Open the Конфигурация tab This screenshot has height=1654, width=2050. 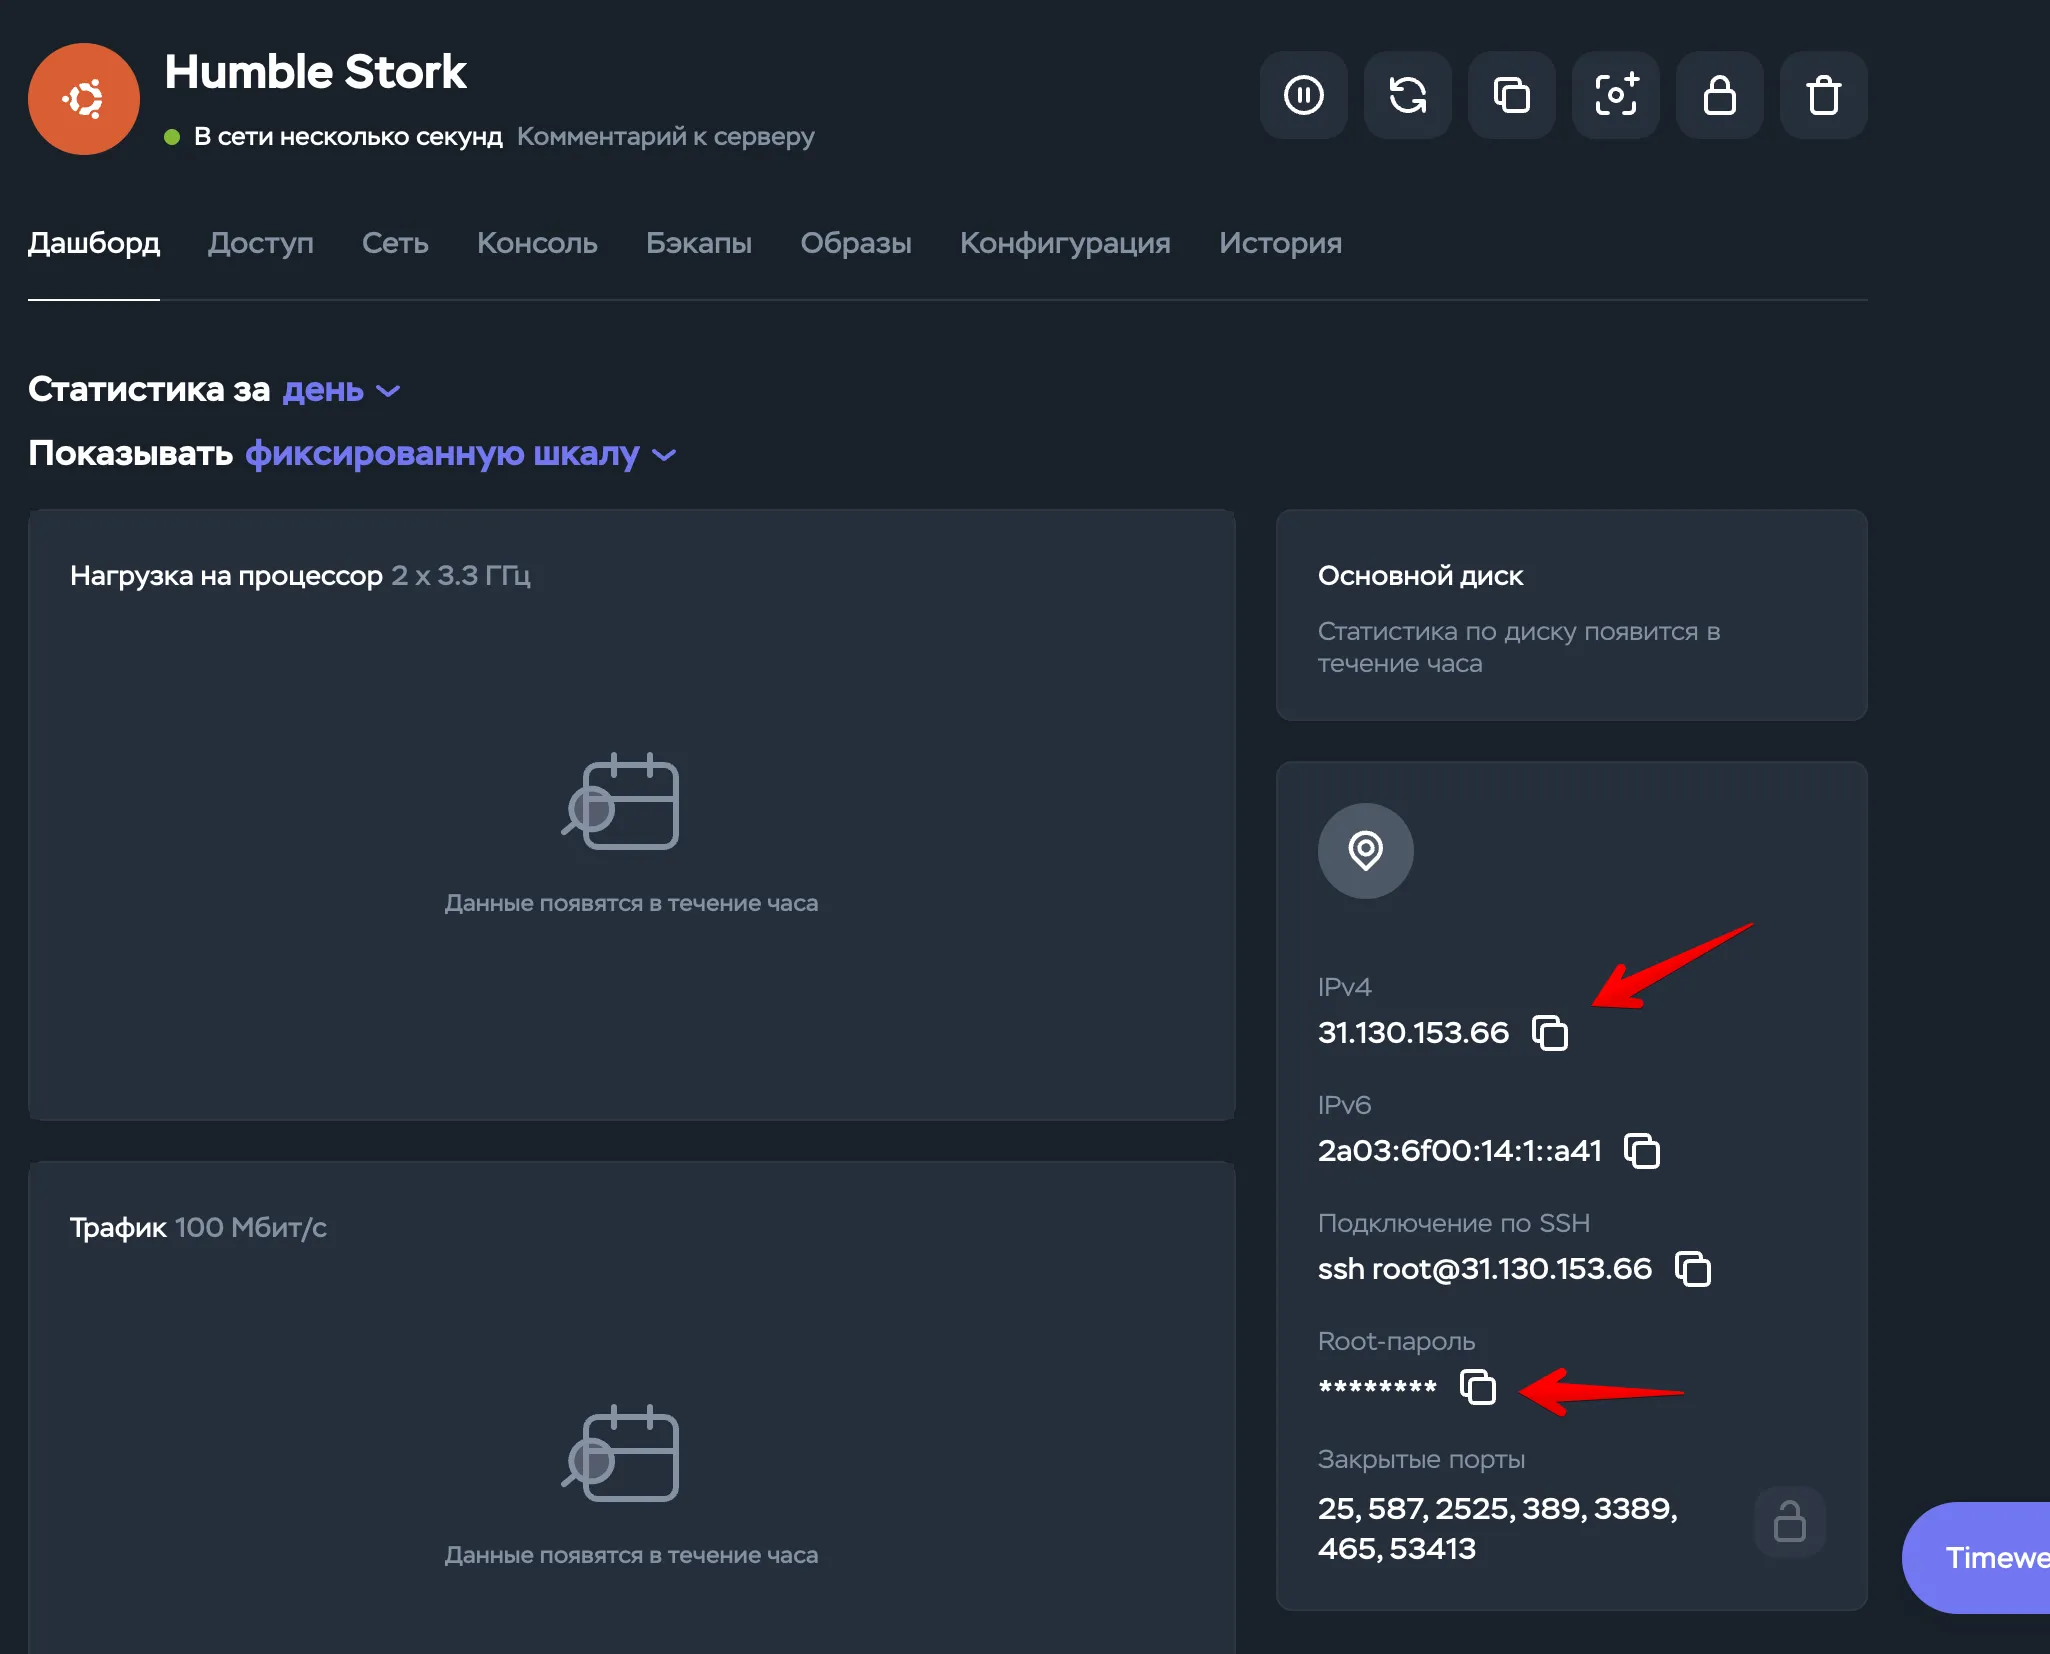pos(1065,243)
